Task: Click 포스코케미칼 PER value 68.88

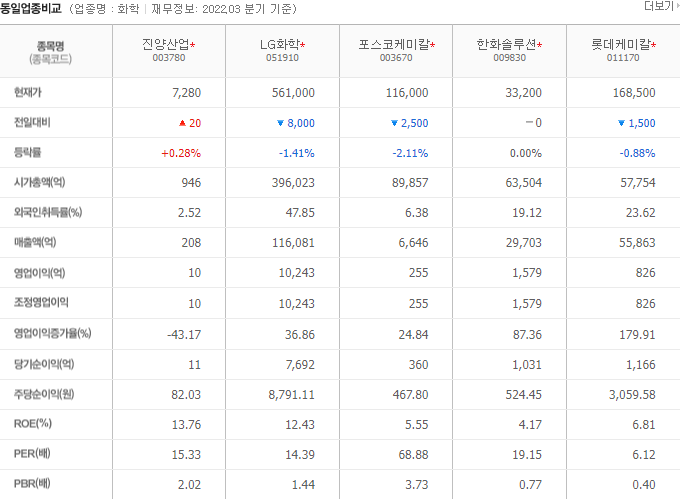Action: coord(414,454)
